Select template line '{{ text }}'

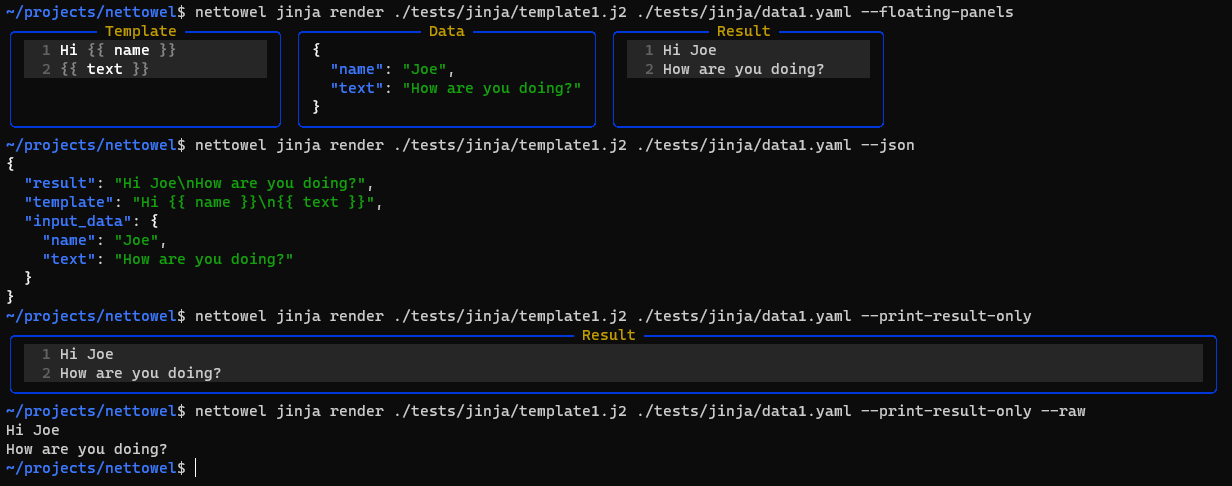104,69
